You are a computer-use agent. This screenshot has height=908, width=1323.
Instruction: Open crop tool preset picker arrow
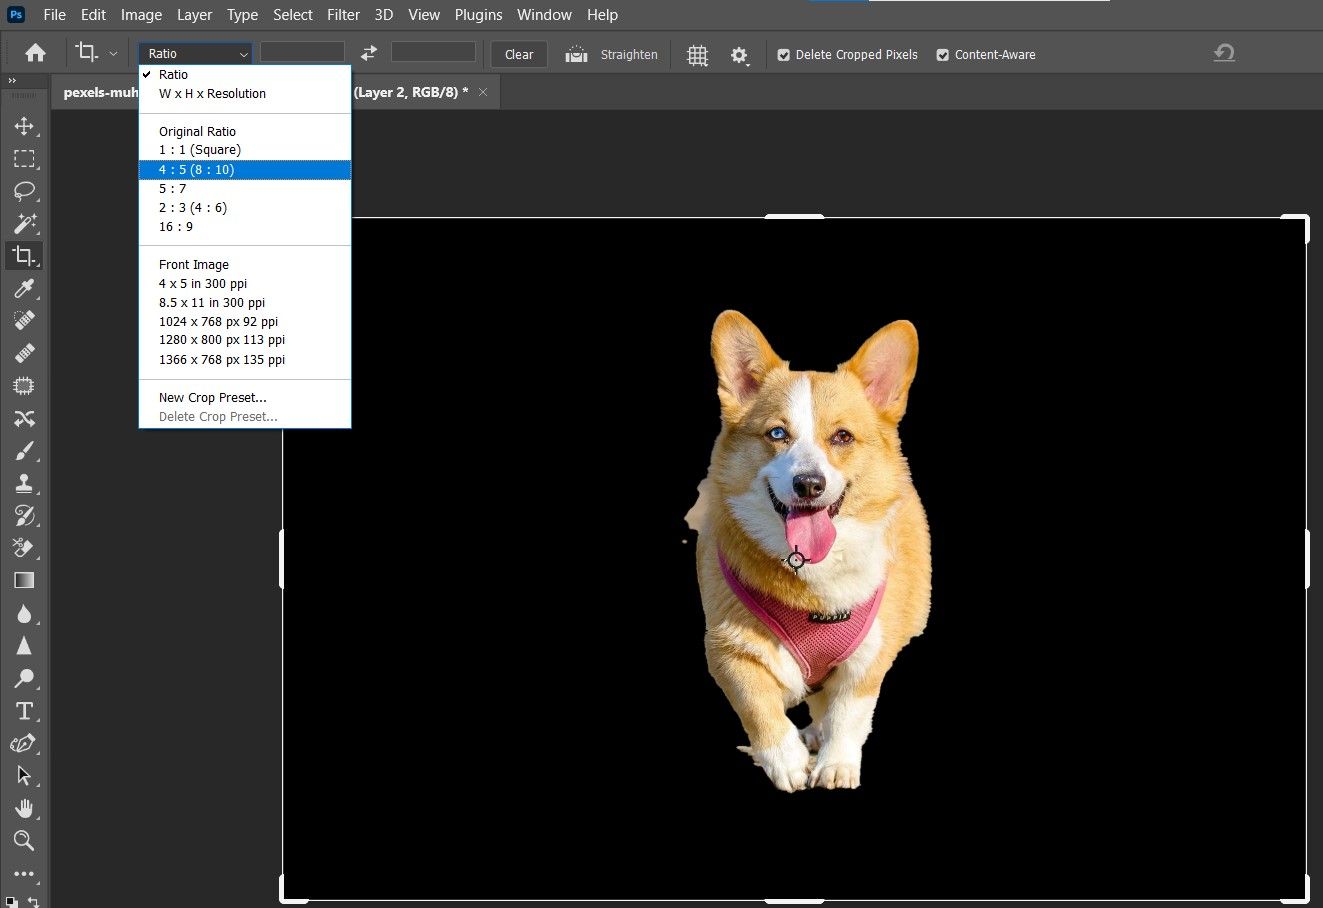pyautogui.click(x=113, y=54)
